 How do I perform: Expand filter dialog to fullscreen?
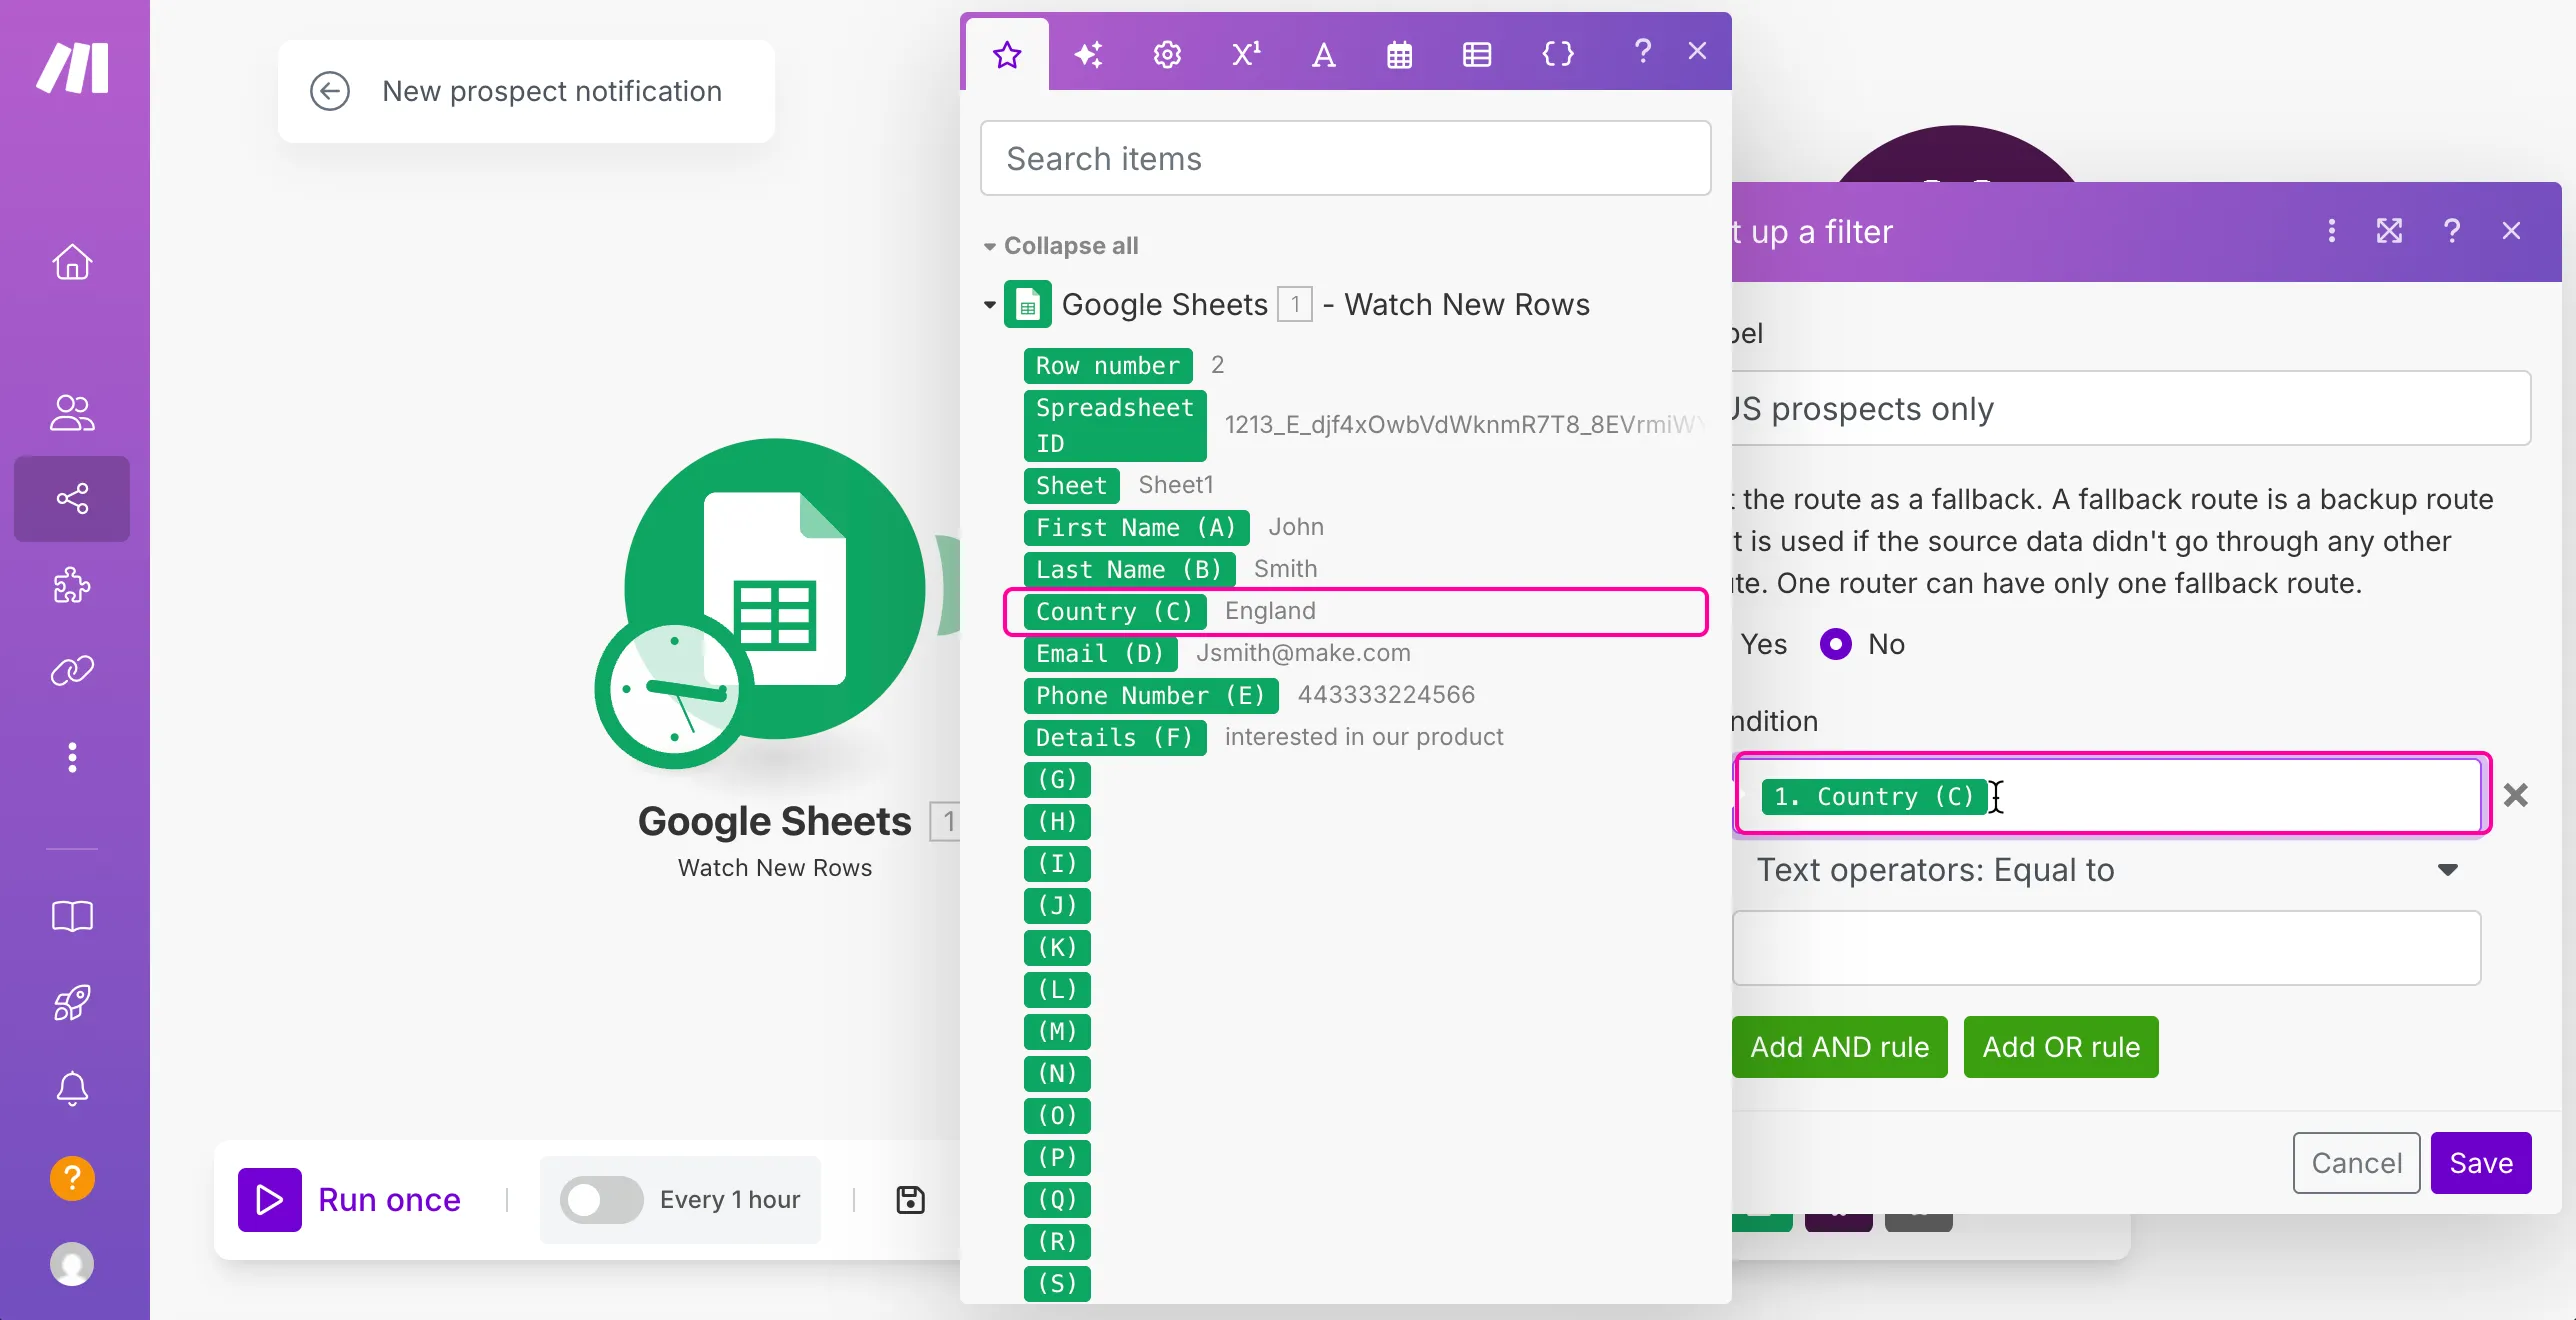click(2390, 231)
